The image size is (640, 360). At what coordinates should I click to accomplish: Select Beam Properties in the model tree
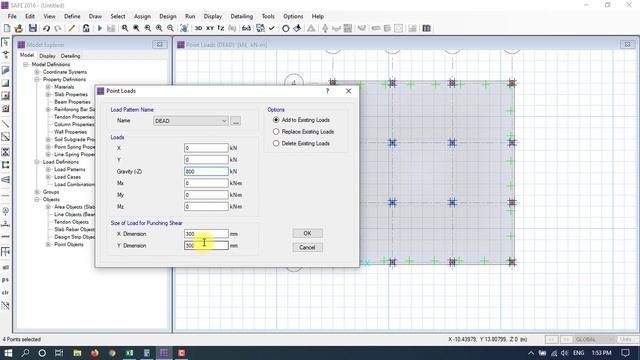[x=72, y=102]
